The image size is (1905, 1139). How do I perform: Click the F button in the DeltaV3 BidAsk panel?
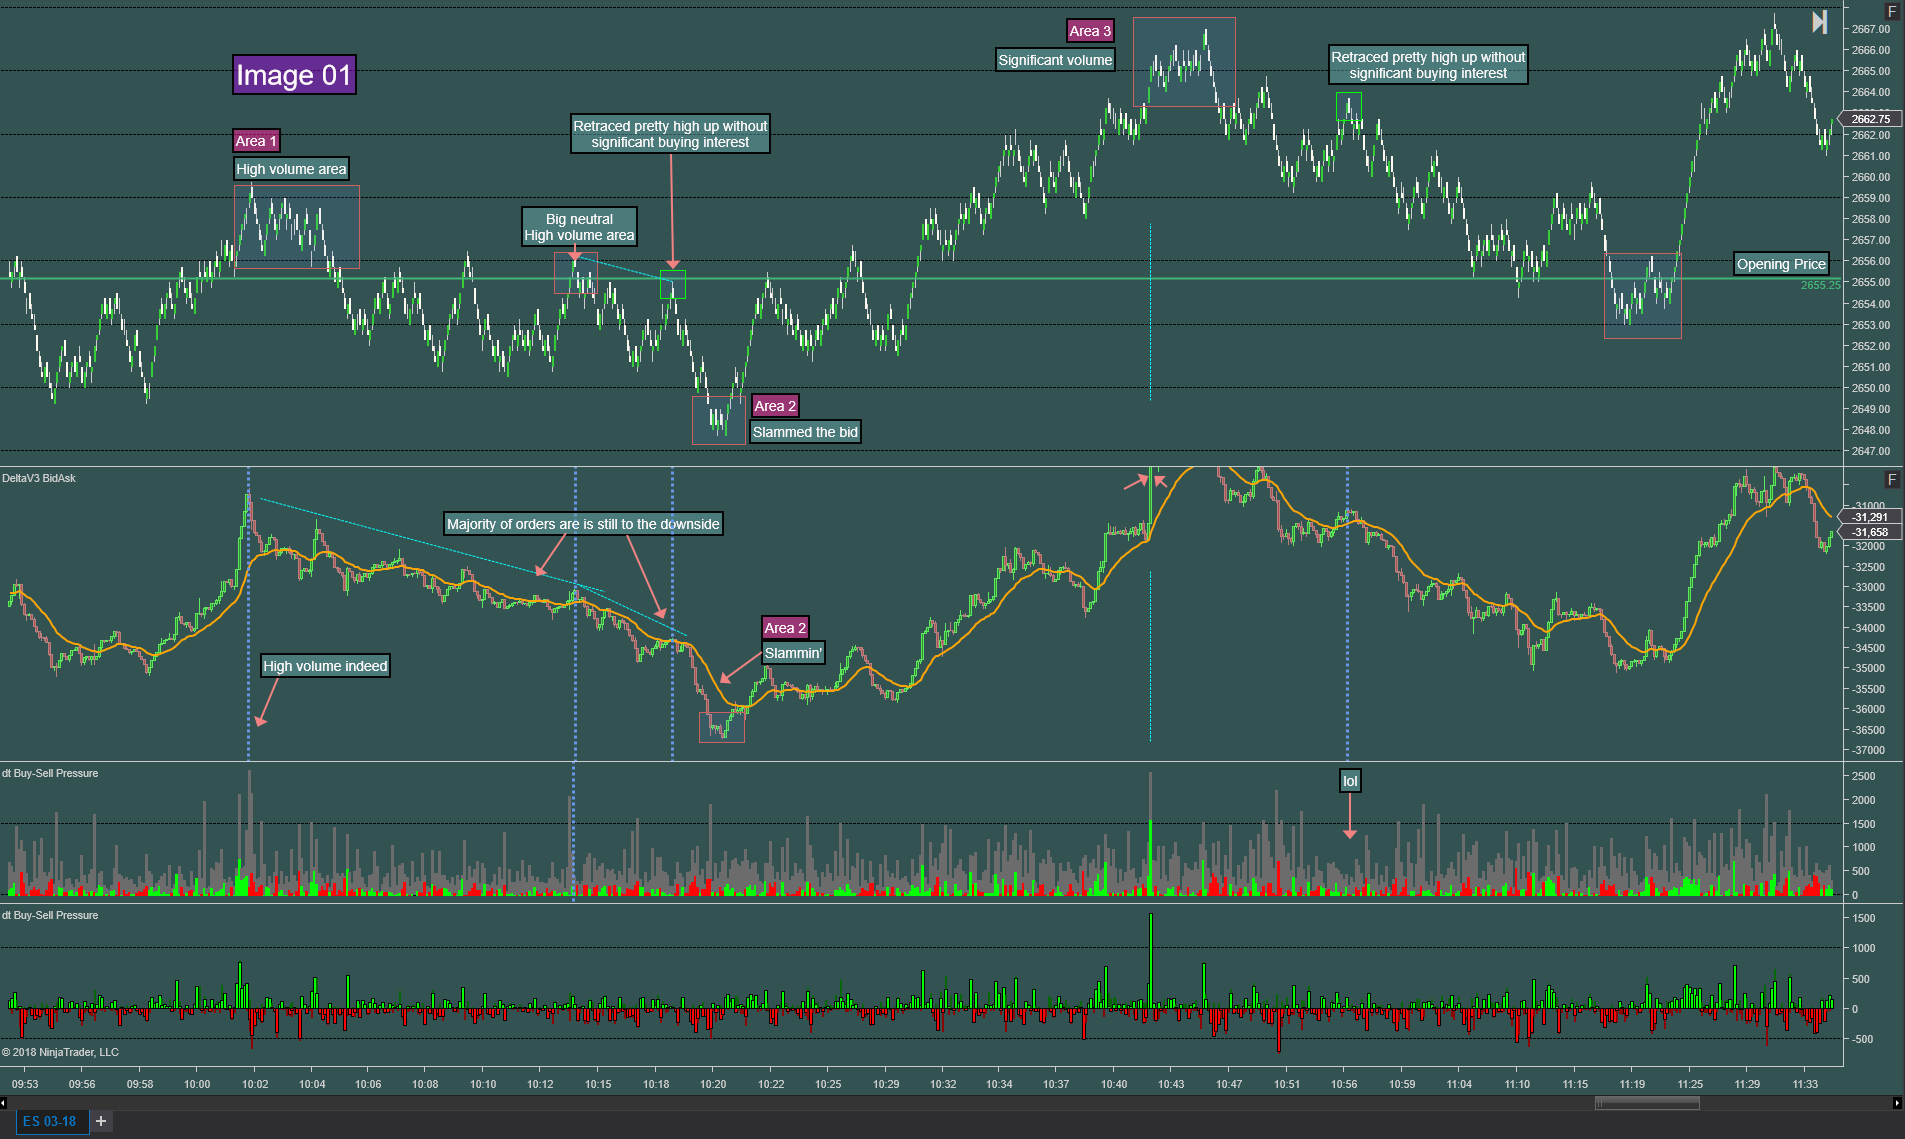[1891, 480]
